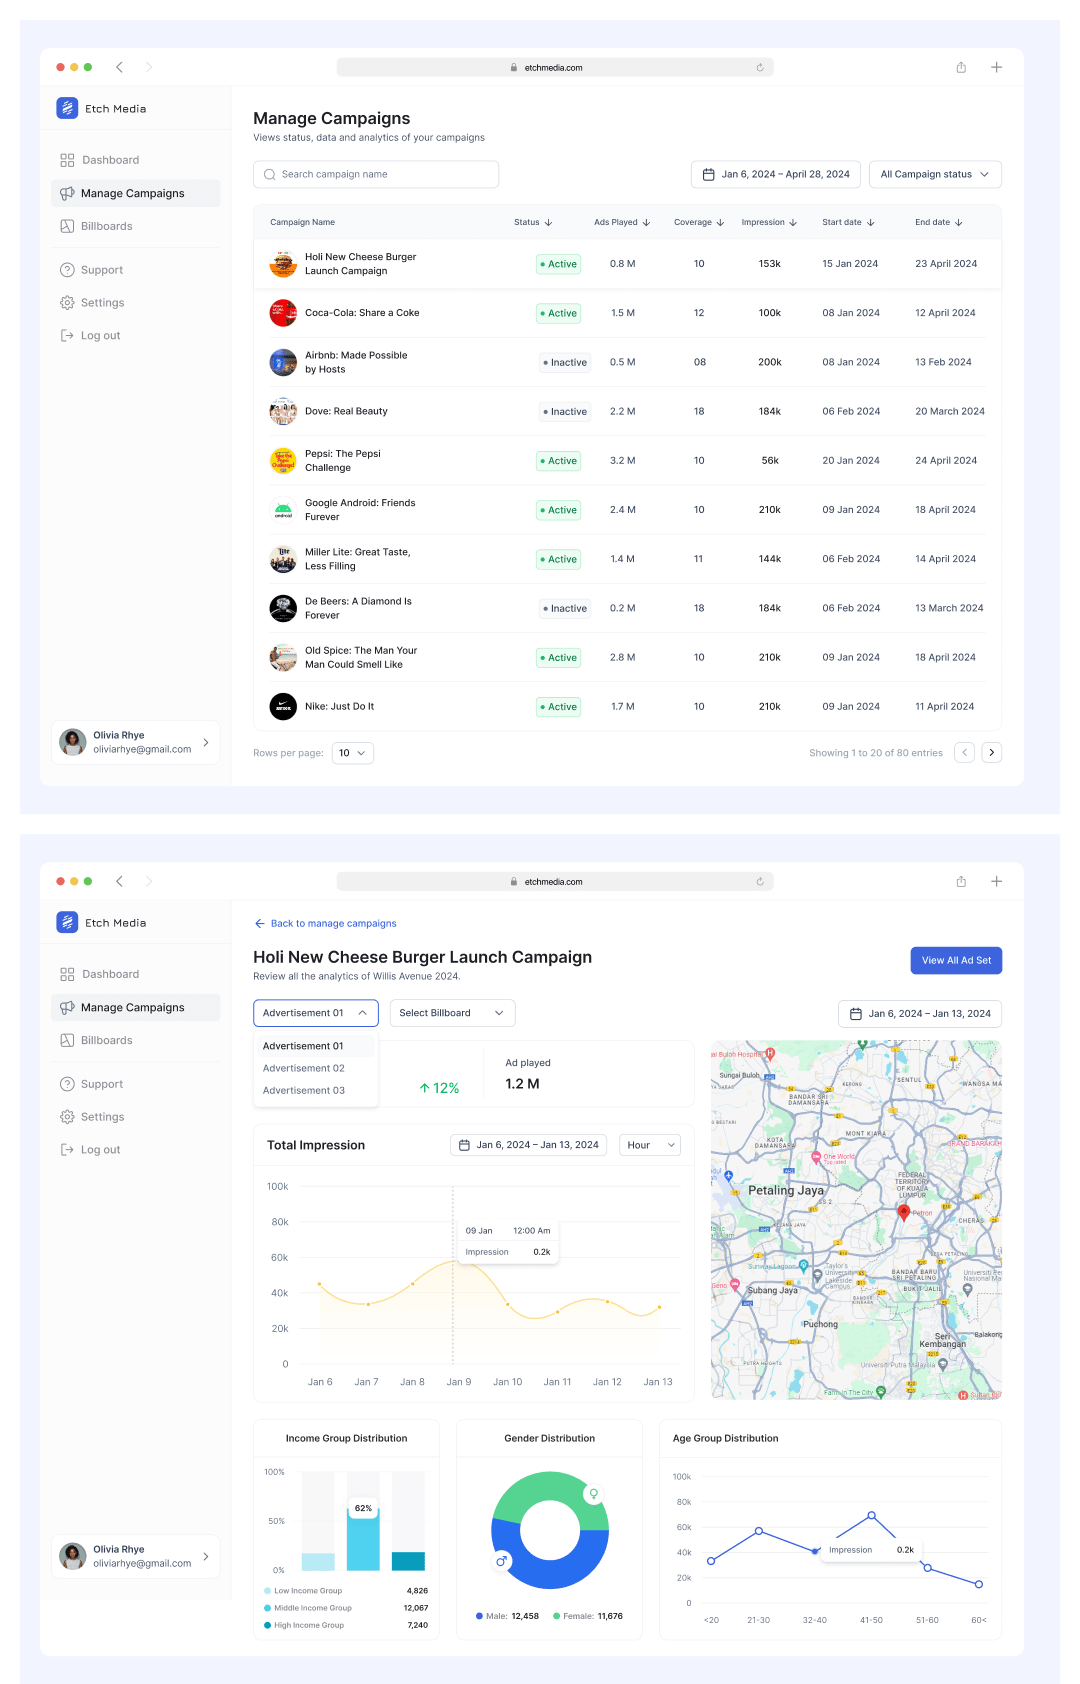Expand Olivia Rhye profile chevron in bottom window
This screenshot has width=1080, height=1684.
tap(206, 1556)
